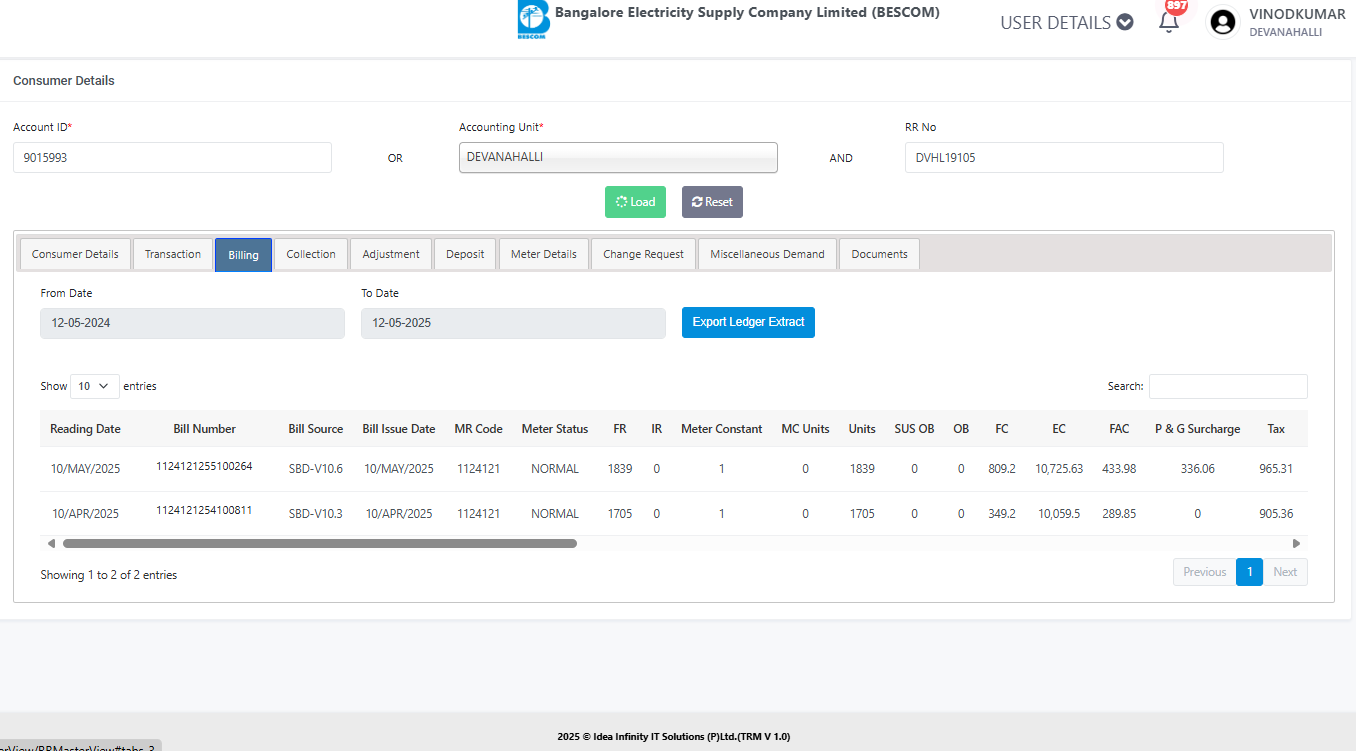Click the green Load button

635,202
